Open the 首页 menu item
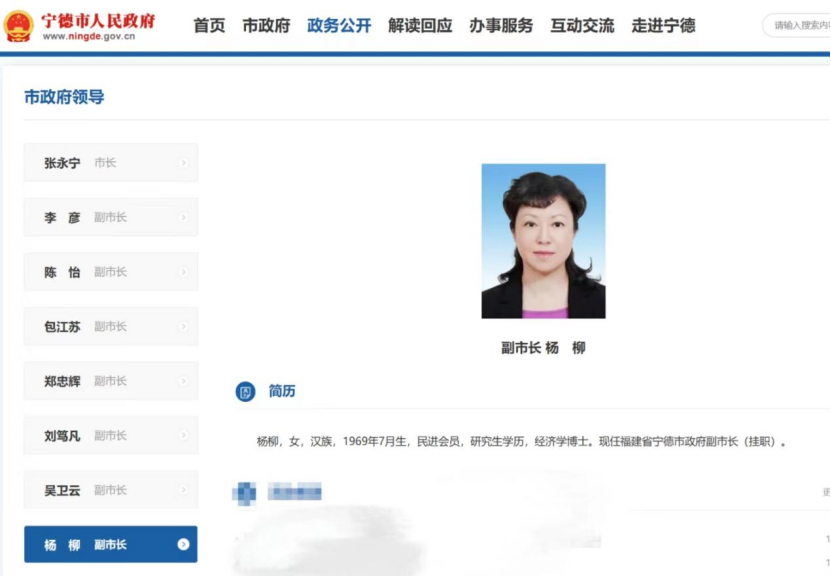This screenshot has width=831, height=576. coord(207,27)
